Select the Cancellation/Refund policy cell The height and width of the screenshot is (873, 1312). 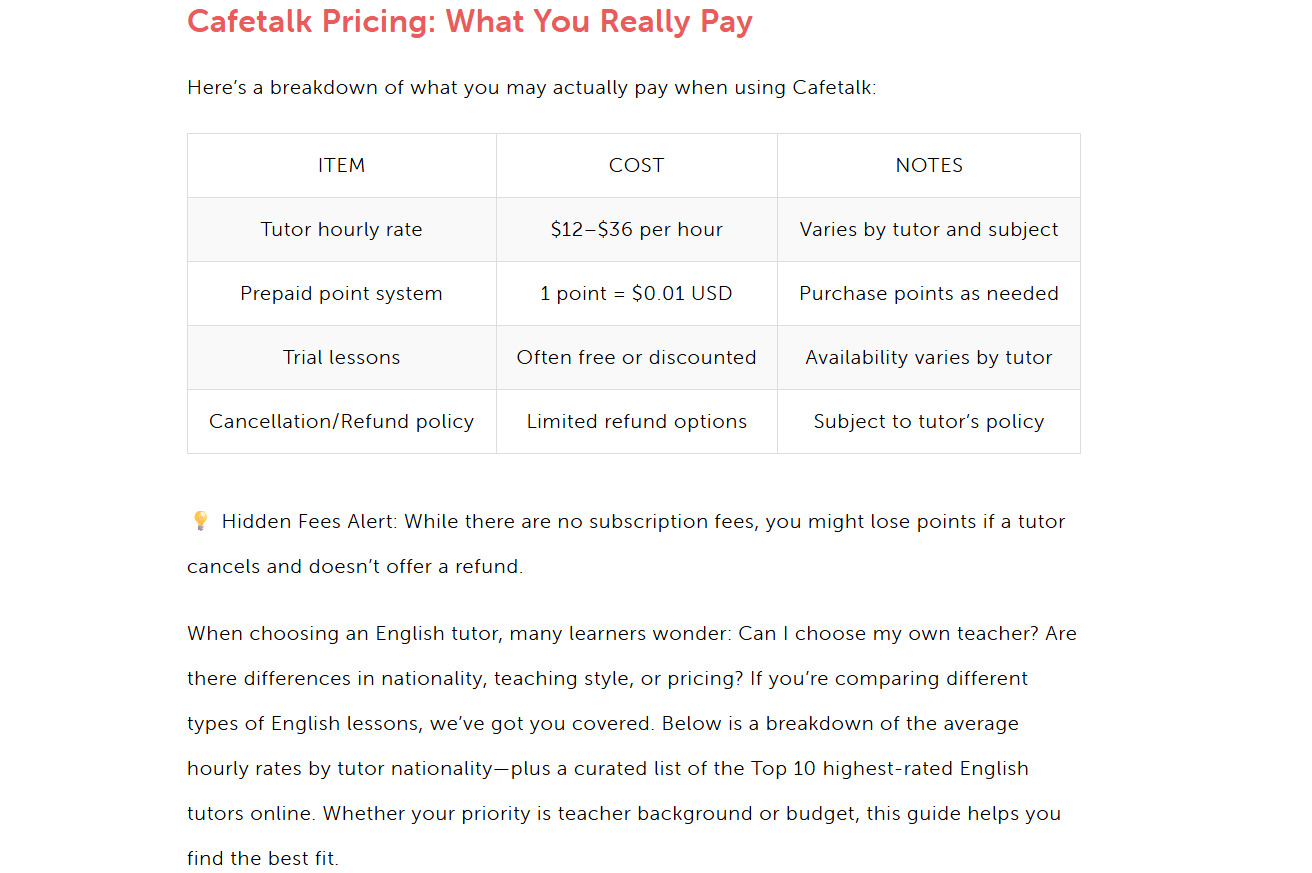341,422
